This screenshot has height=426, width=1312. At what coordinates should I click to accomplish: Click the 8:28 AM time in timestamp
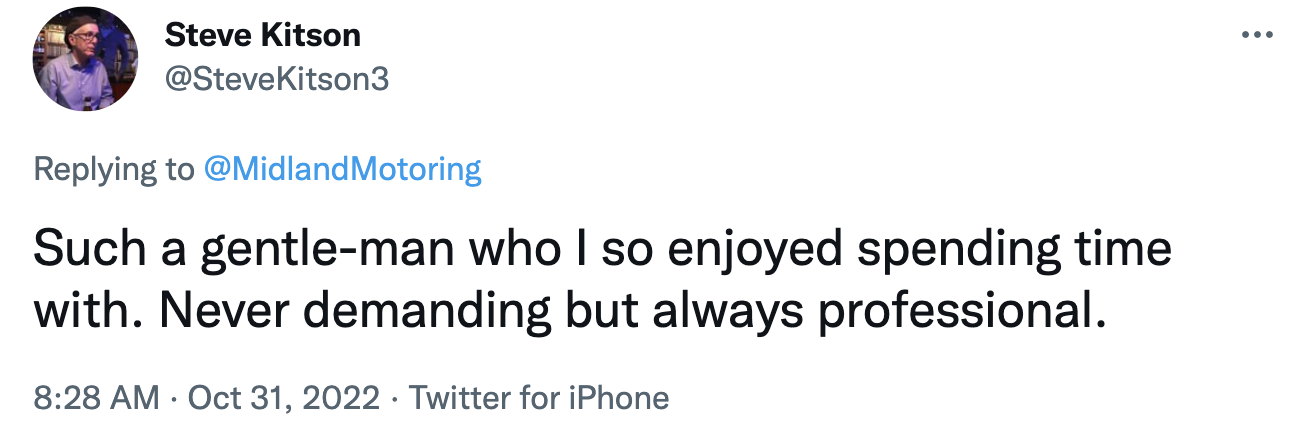pos(96,397)
